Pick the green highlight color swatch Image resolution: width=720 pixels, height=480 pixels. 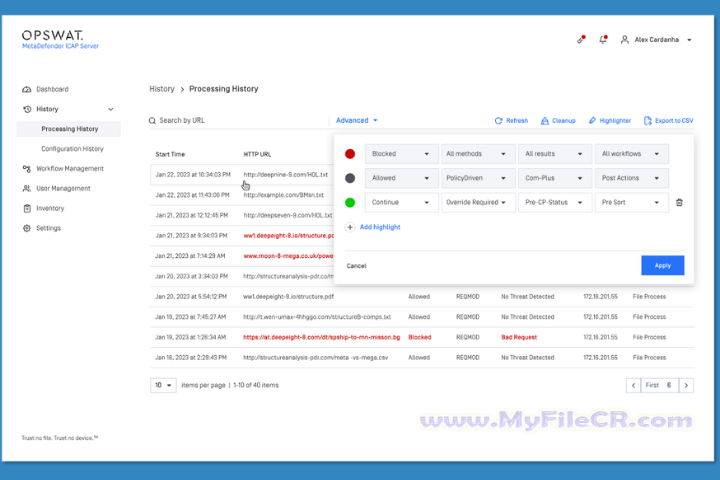350,203
